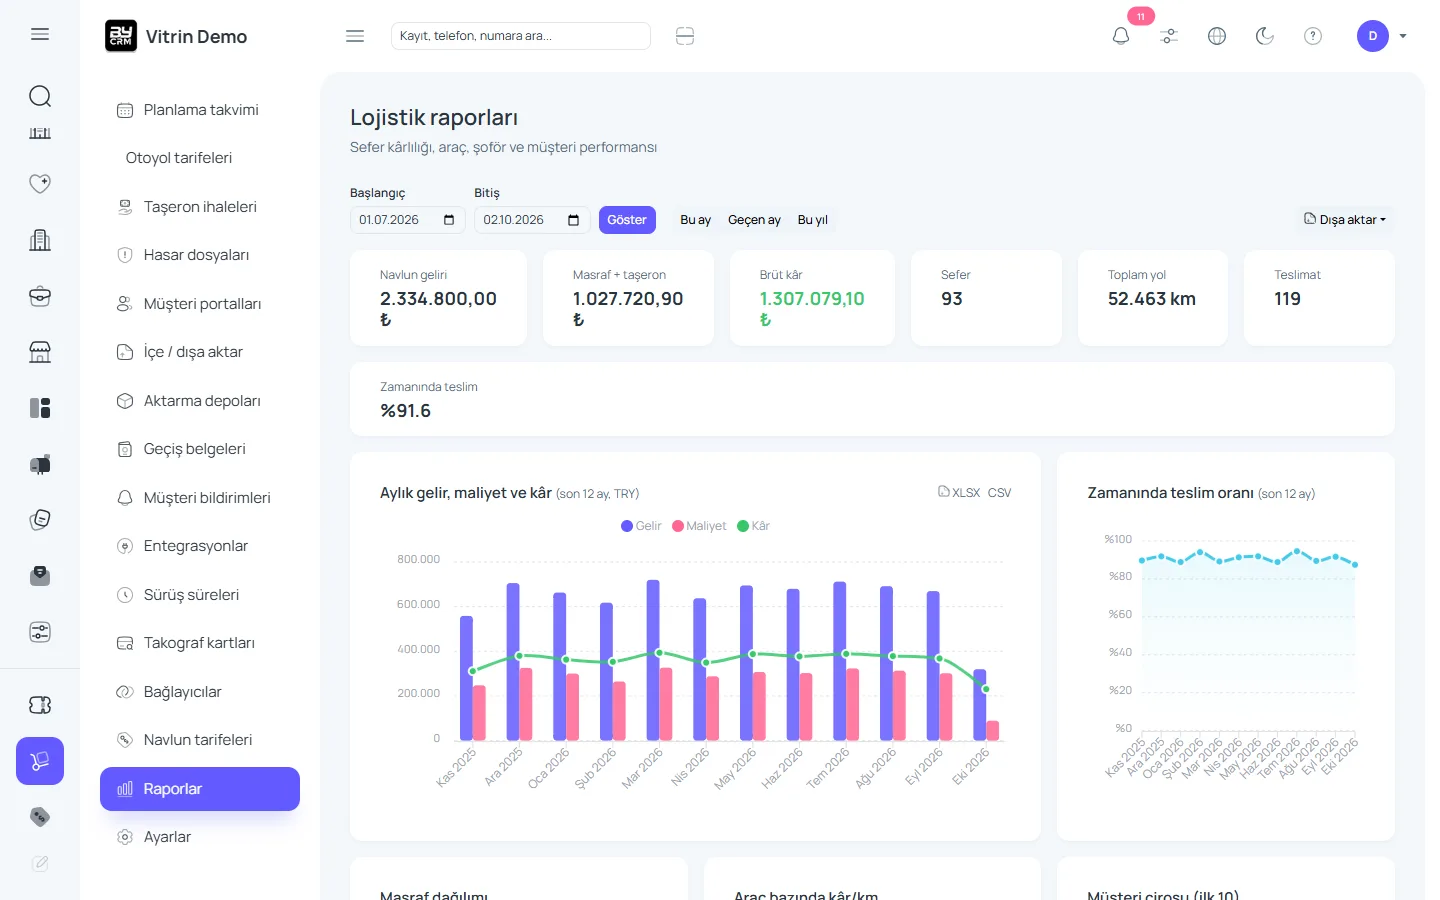This screenshot has height=900, width=1440.
Task: Go to Navlun tarifeleri menu item
Action: (x=200, y=740)
